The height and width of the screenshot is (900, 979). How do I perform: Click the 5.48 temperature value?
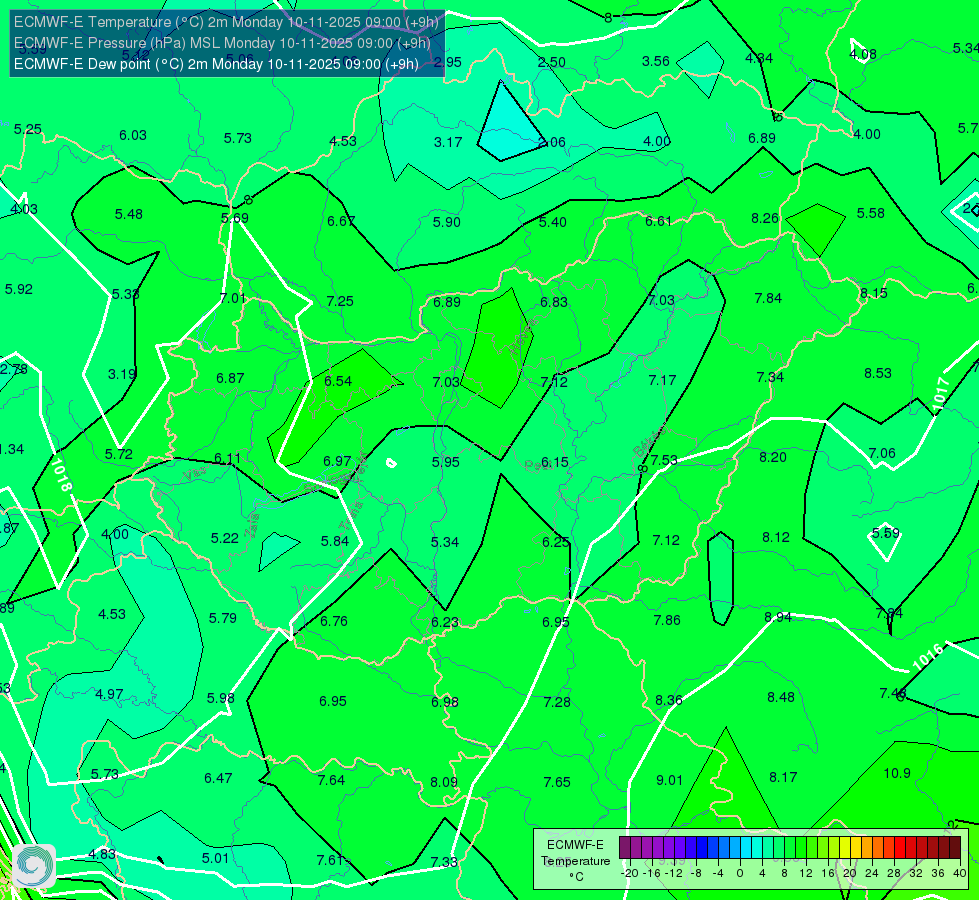tap(129, 214)
